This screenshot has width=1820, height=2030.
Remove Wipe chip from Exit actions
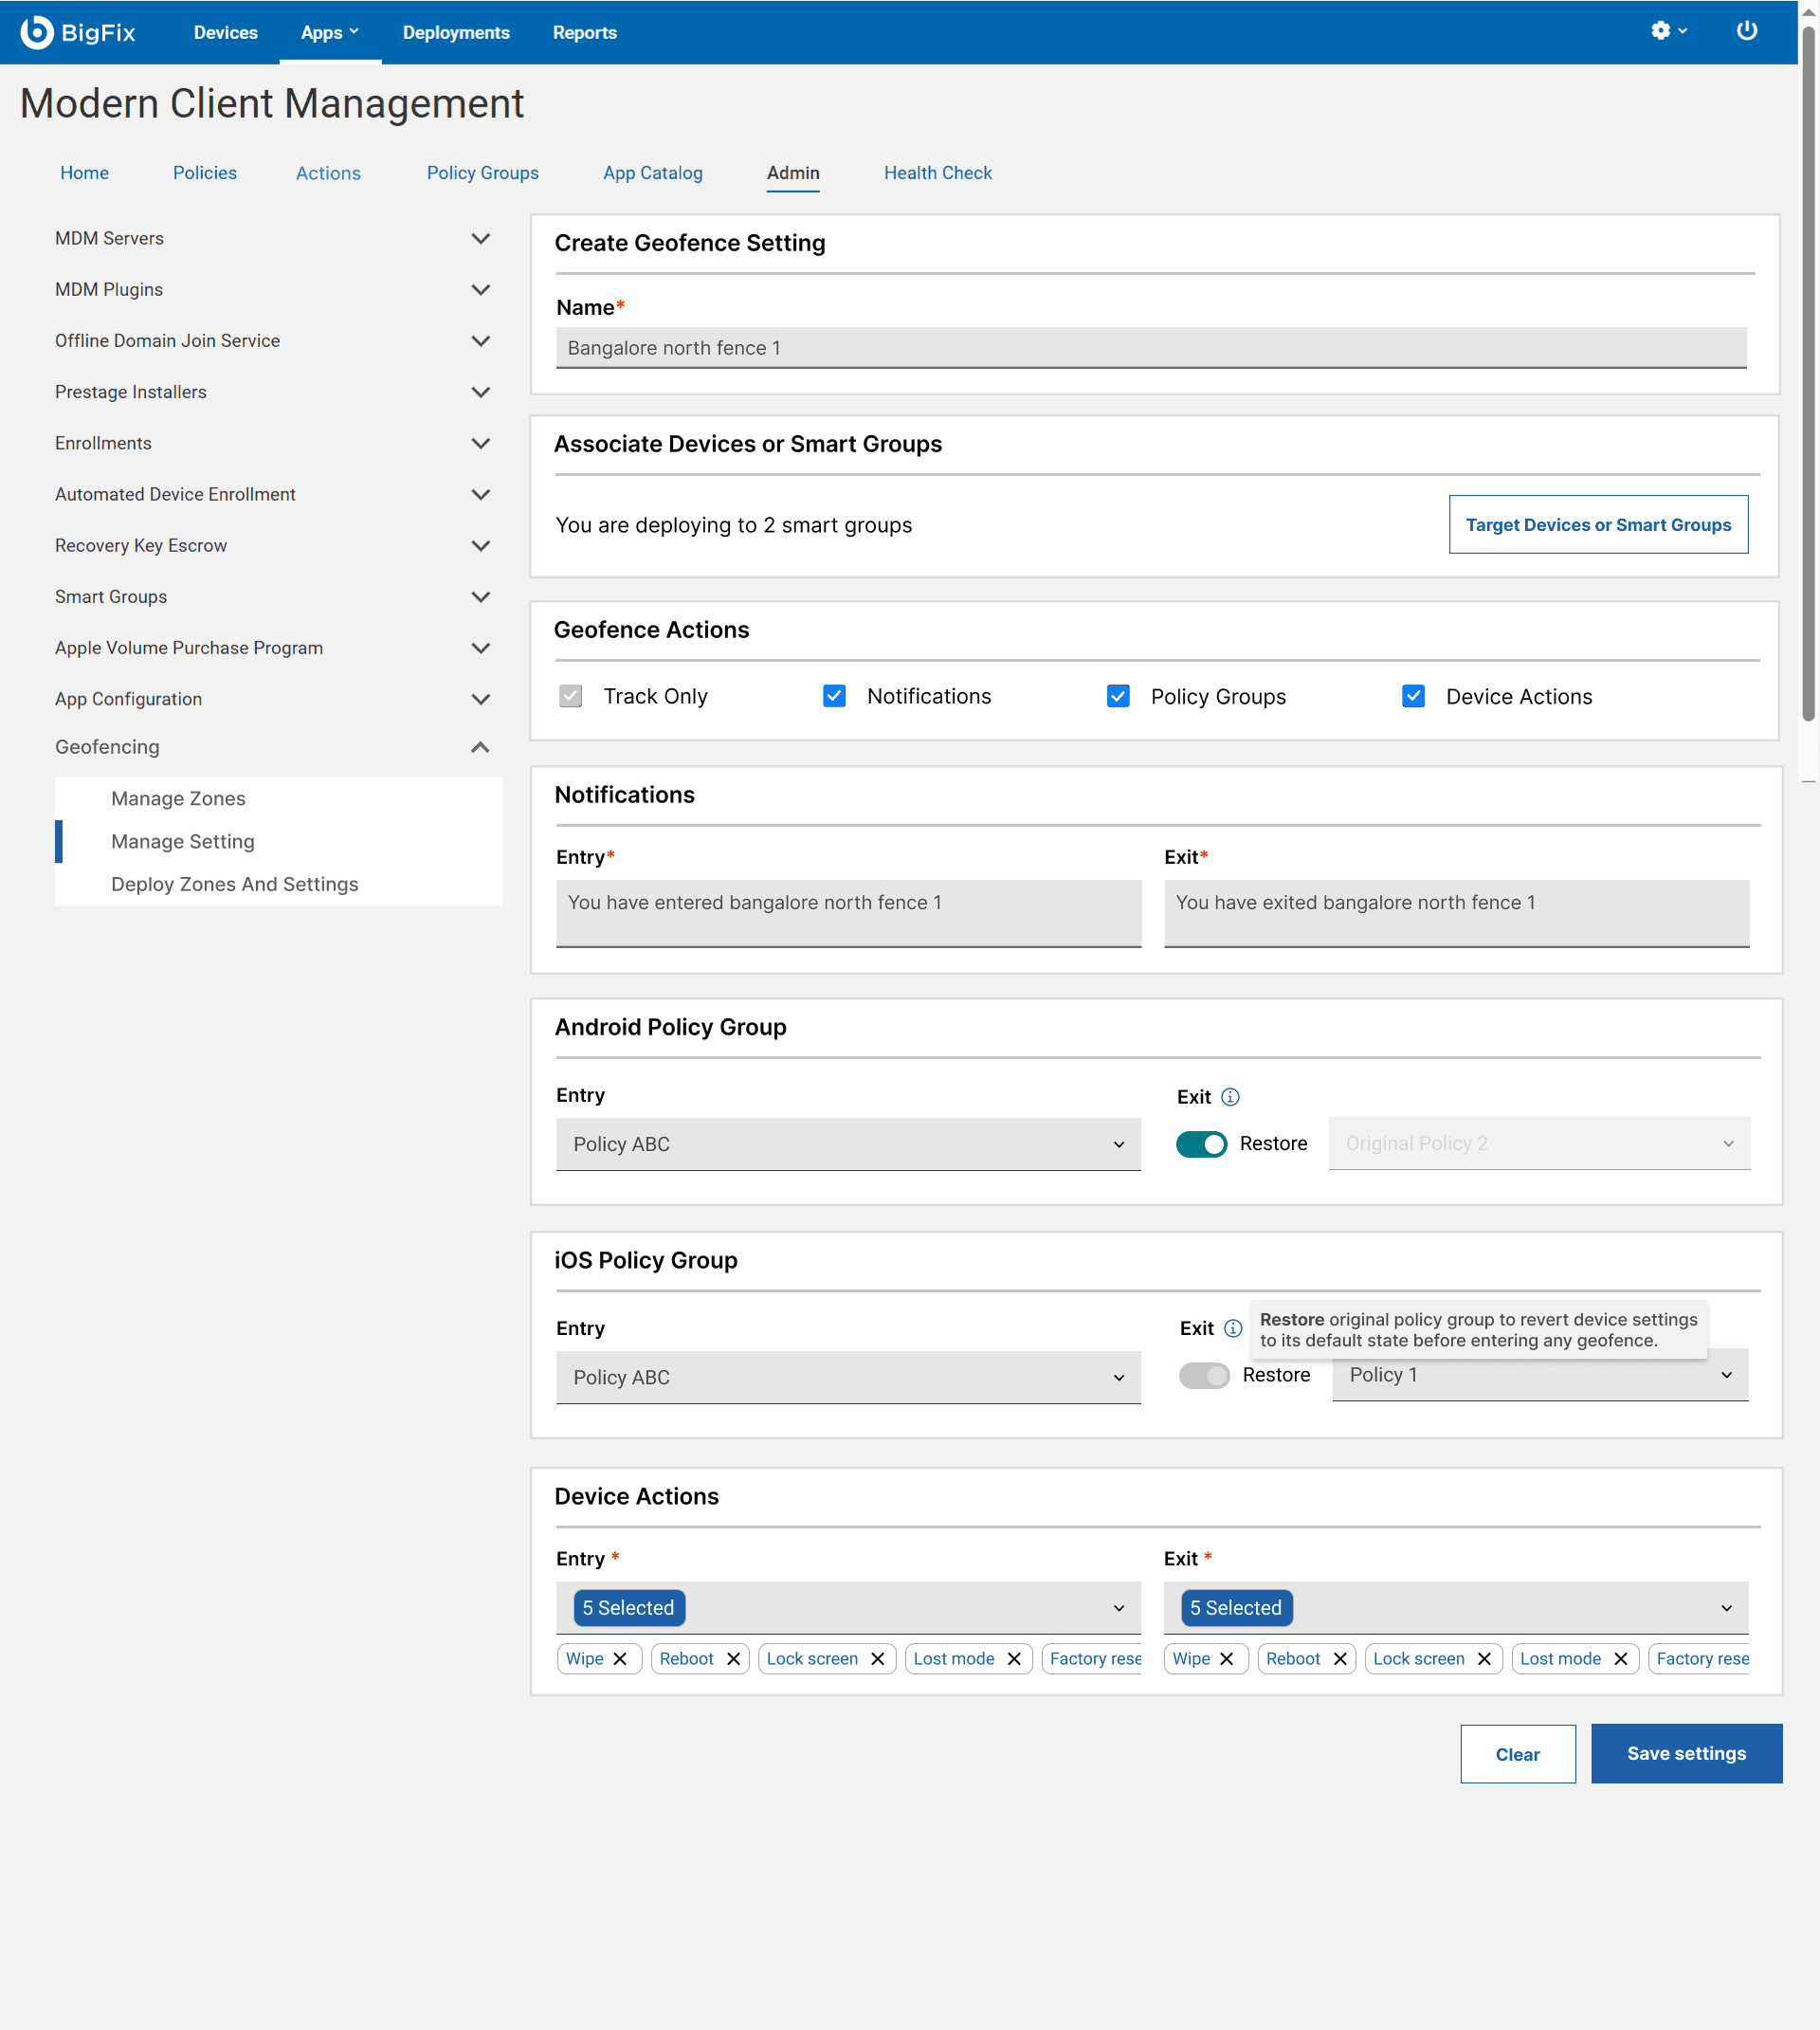(1226, 1658)
